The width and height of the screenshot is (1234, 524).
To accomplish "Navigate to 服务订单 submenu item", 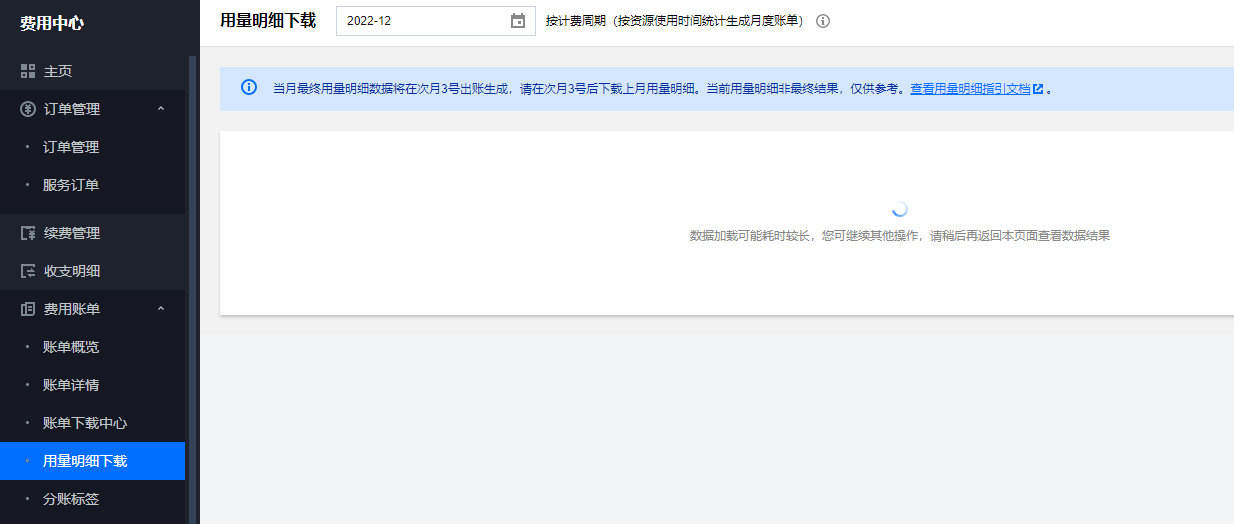I will pyautogui.click(x=71, y=185).
